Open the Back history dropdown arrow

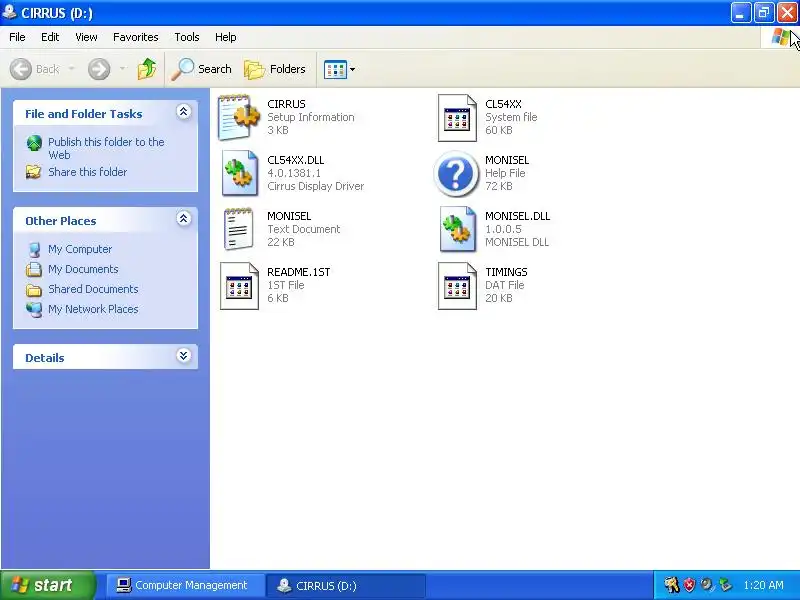click(x=71, y=69)
